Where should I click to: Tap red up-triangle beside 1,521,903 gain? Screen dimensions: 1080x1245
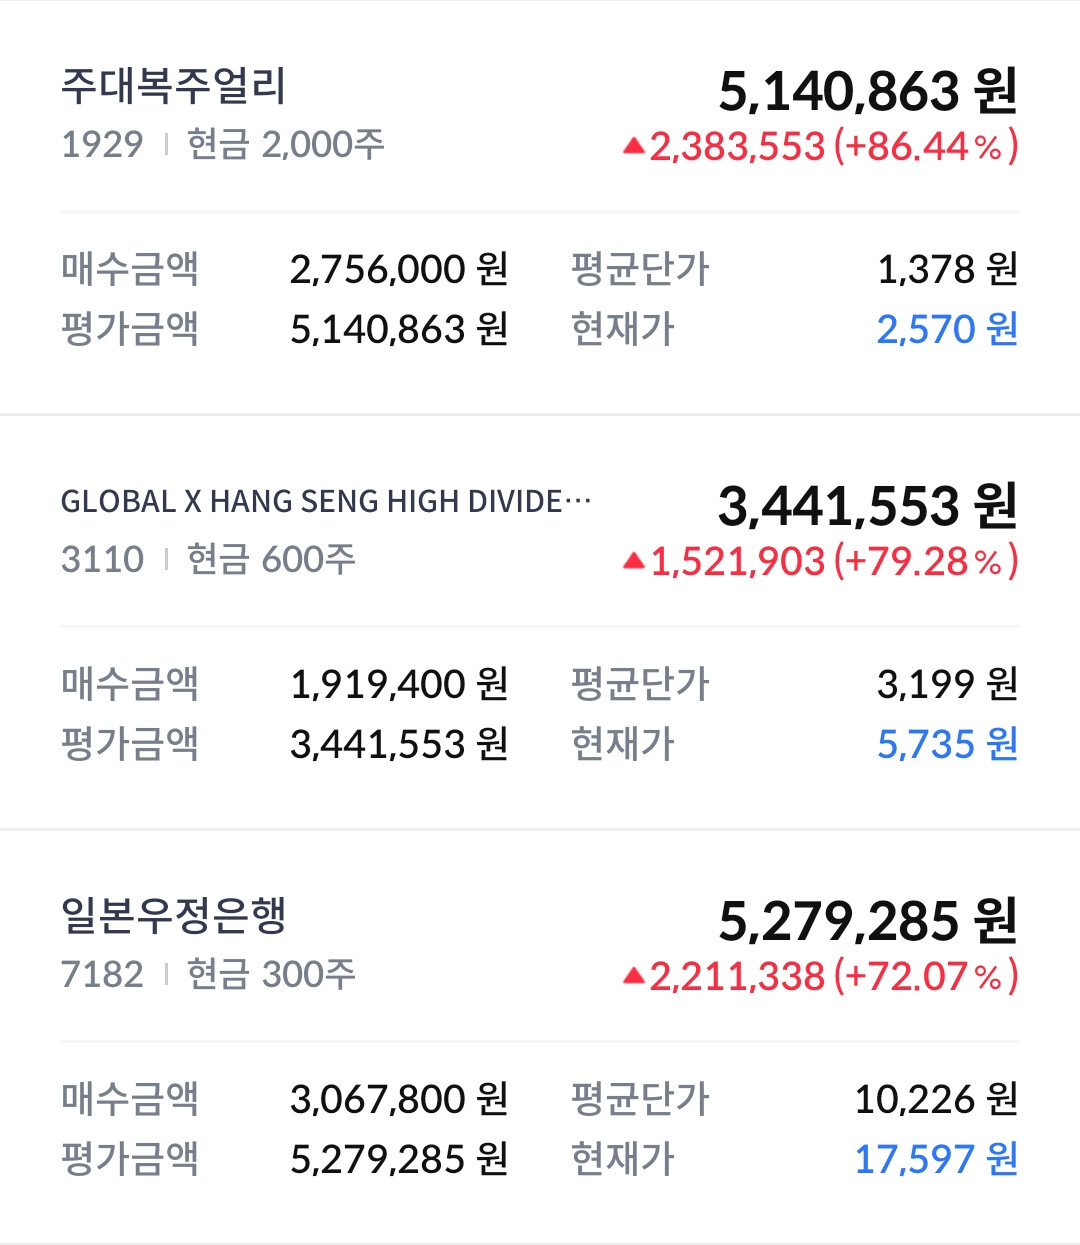coord(633,562)
